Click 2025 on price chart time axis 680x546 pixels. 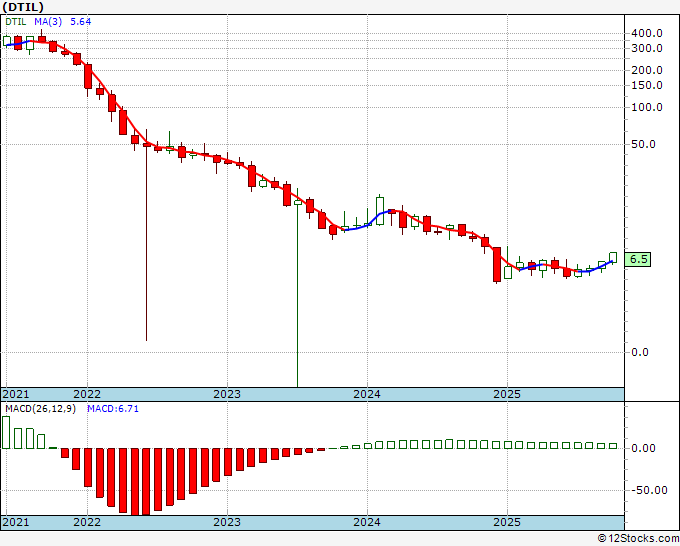pos(507,394)
